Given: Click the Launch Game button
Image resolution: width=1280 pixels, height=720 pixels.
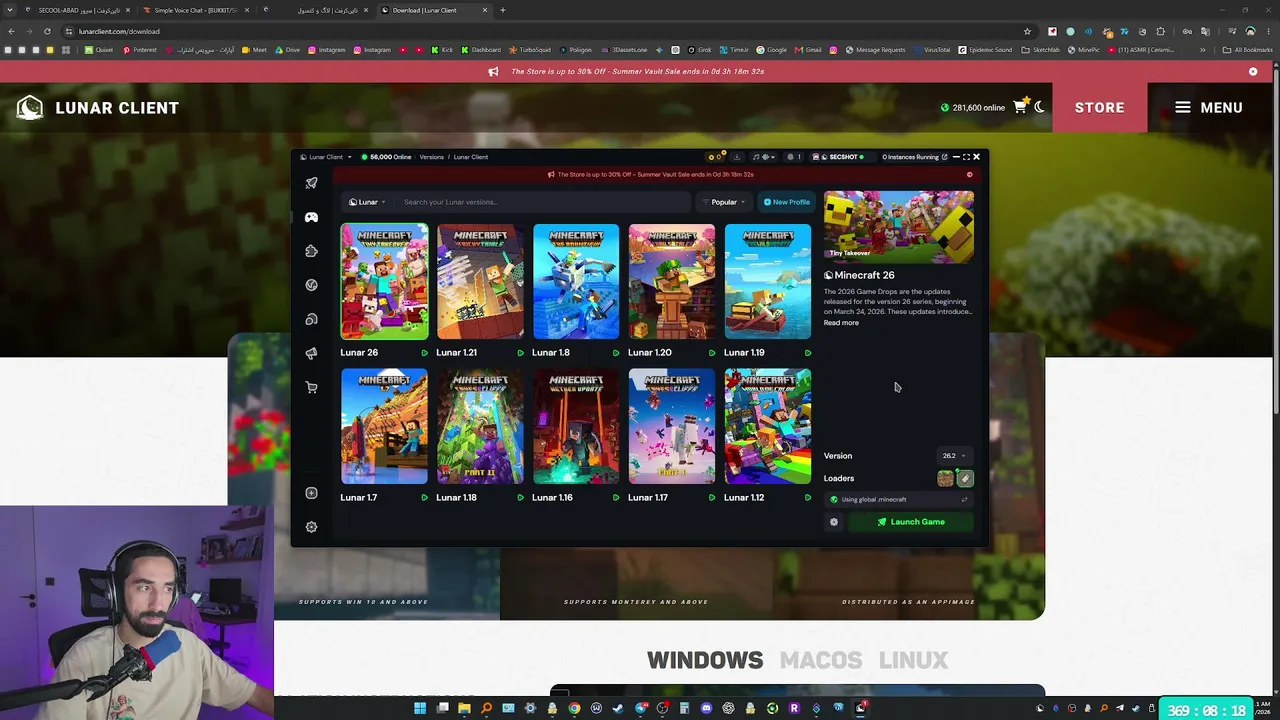Looking at the screenshot, I should pos(911,522).
